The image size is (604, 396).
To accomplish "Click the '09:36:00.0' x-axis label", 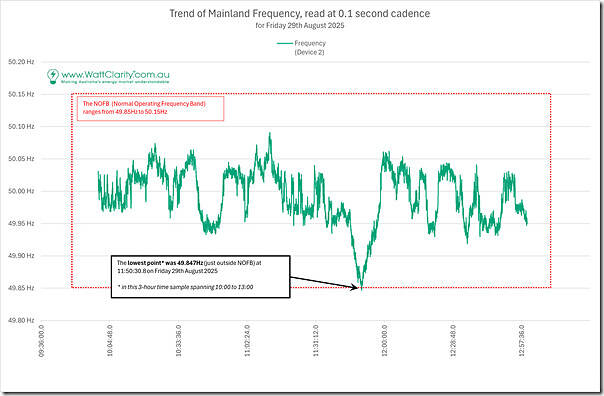I will [42, 341].
